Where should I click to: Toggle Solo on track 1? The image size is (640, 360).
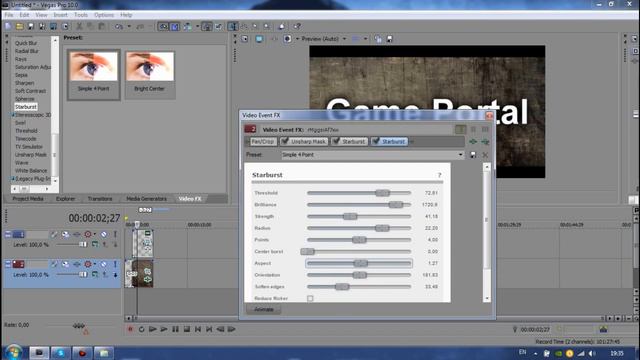coord(115,234)
